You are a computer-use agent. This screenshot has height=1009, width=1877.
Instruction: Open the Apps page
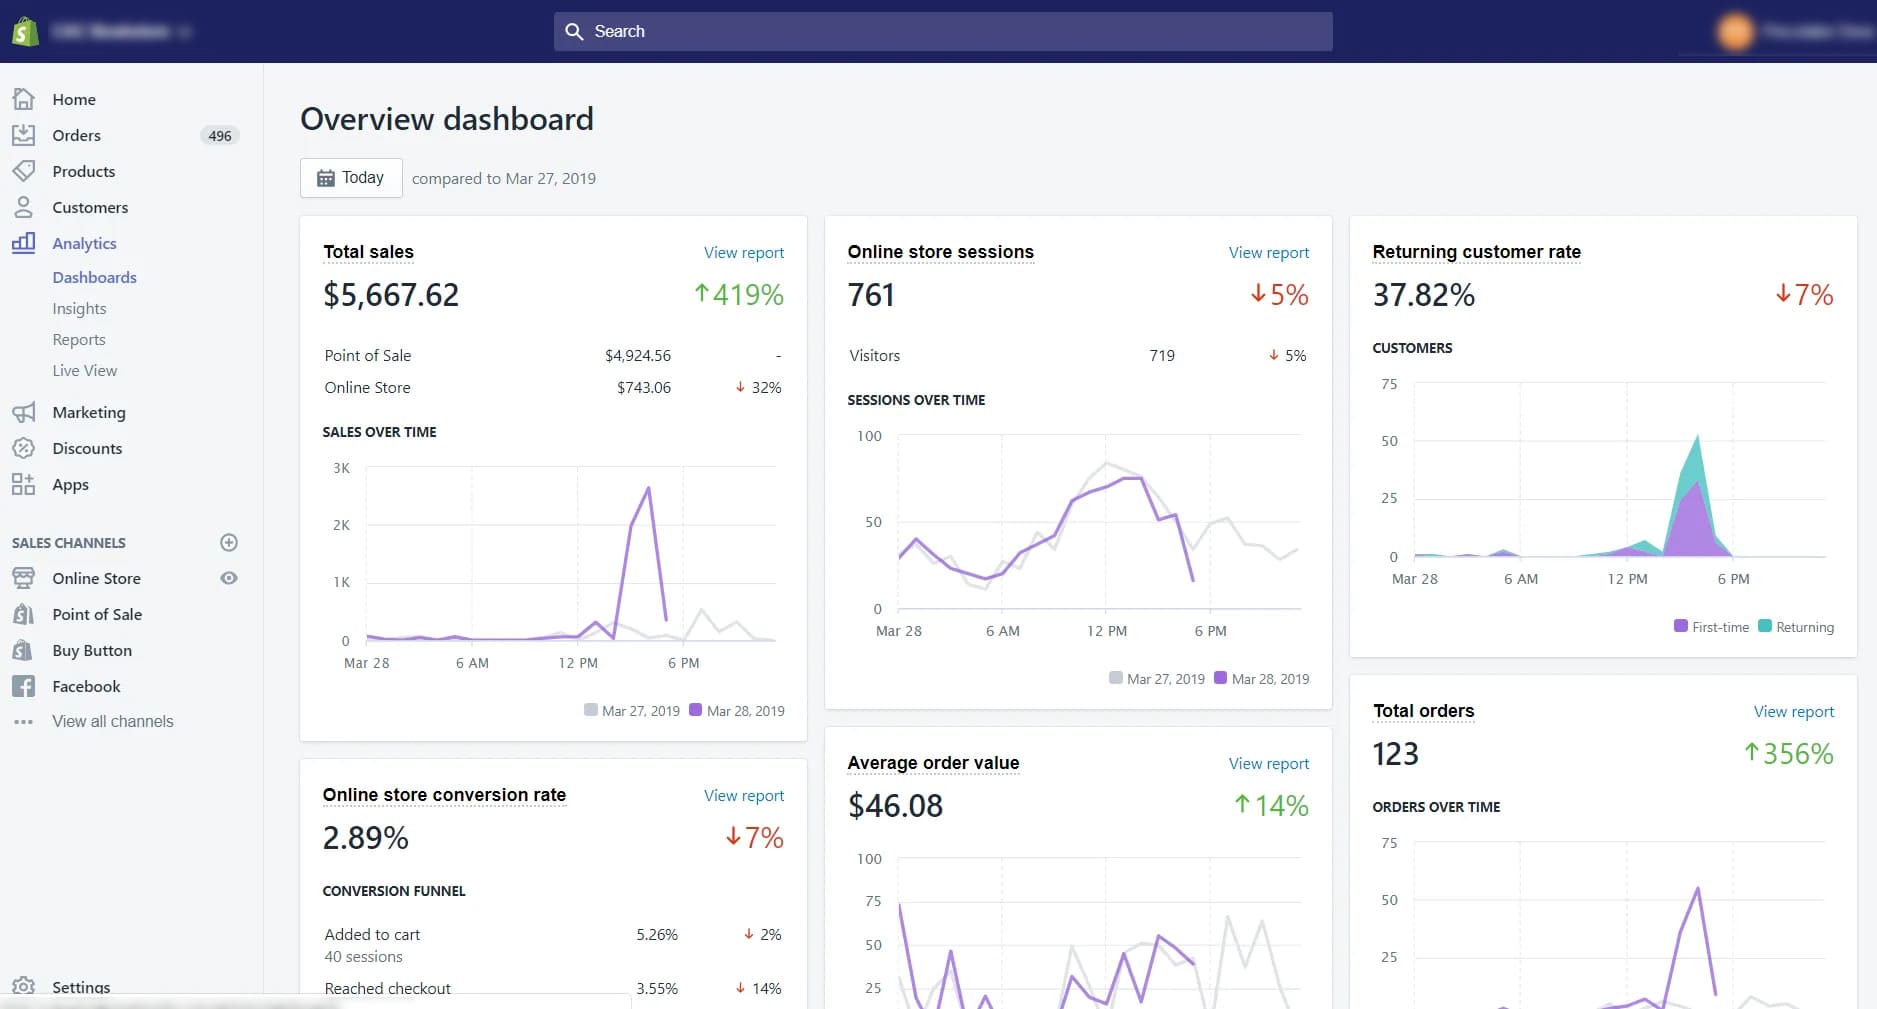click(71, 484)
